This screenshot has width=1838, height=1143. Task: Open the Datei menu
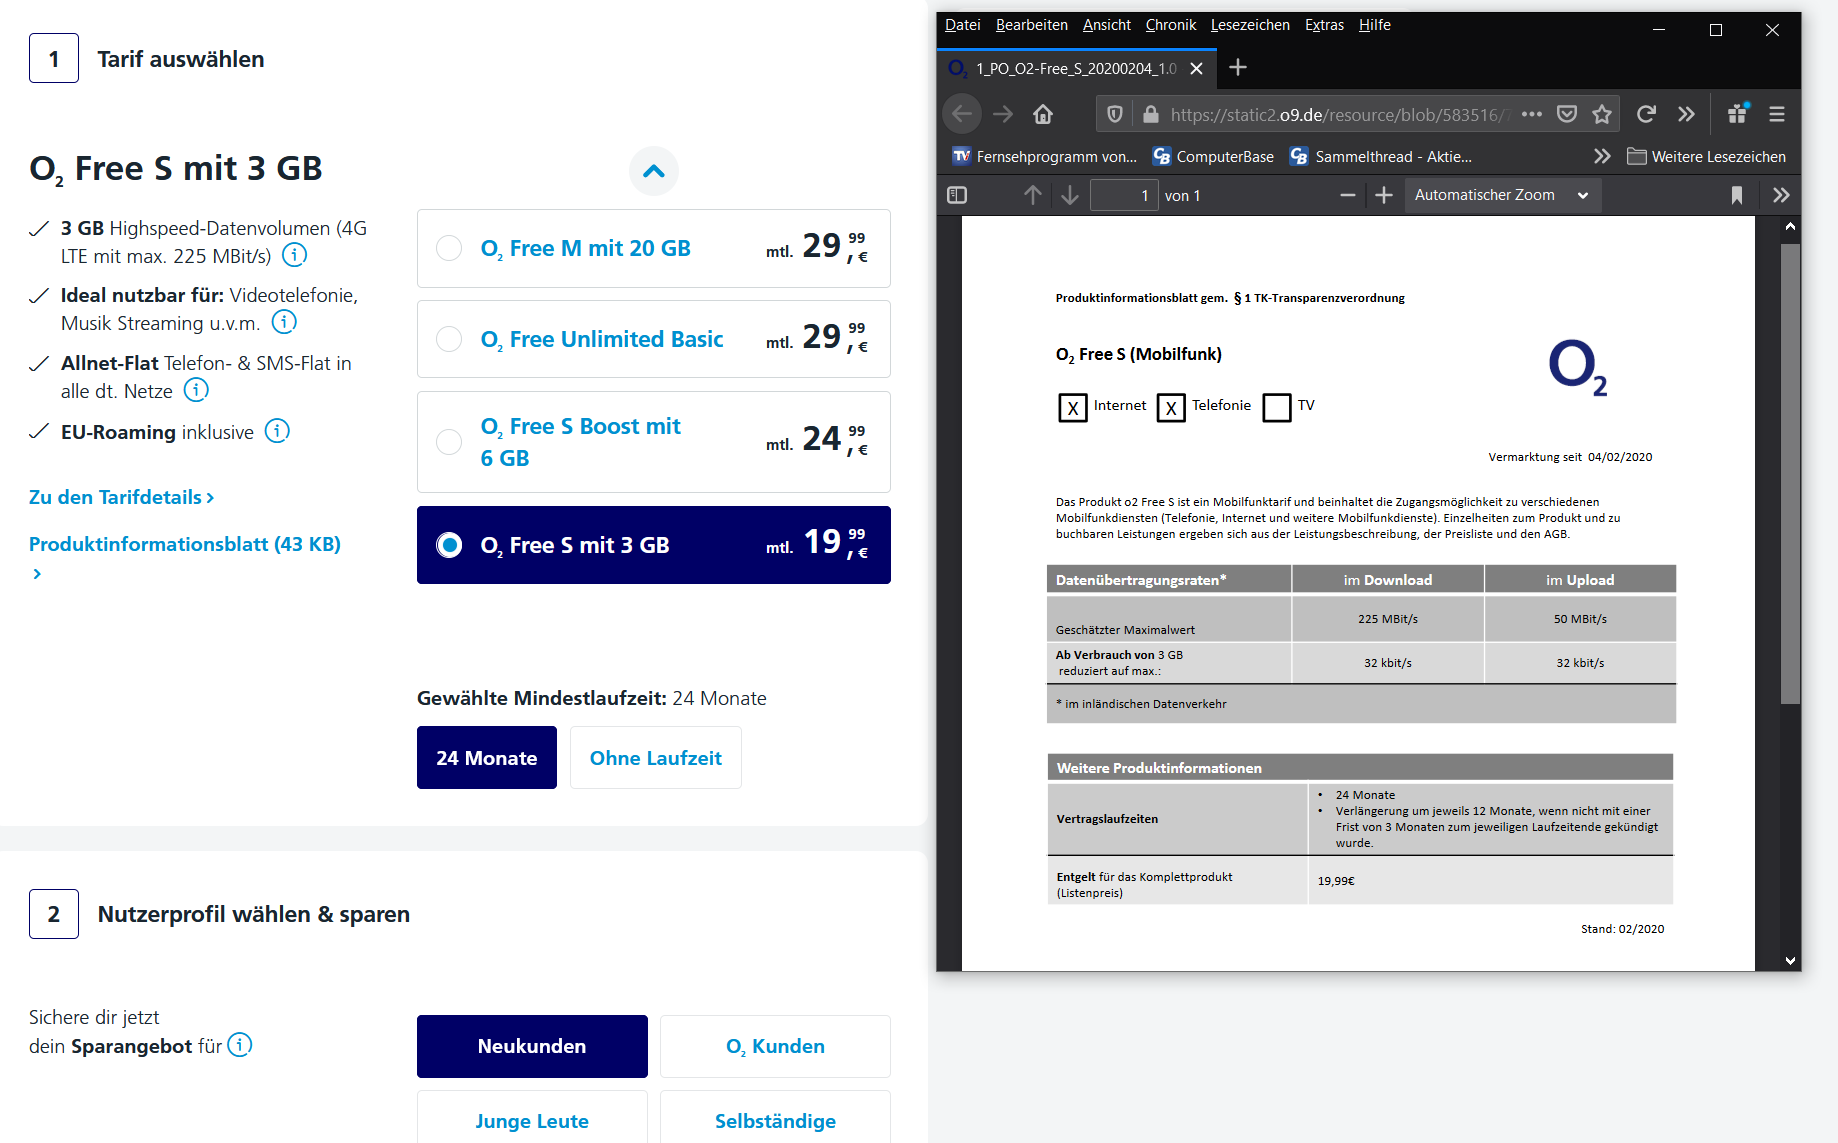pyautogui.click(x=962, y=25)
